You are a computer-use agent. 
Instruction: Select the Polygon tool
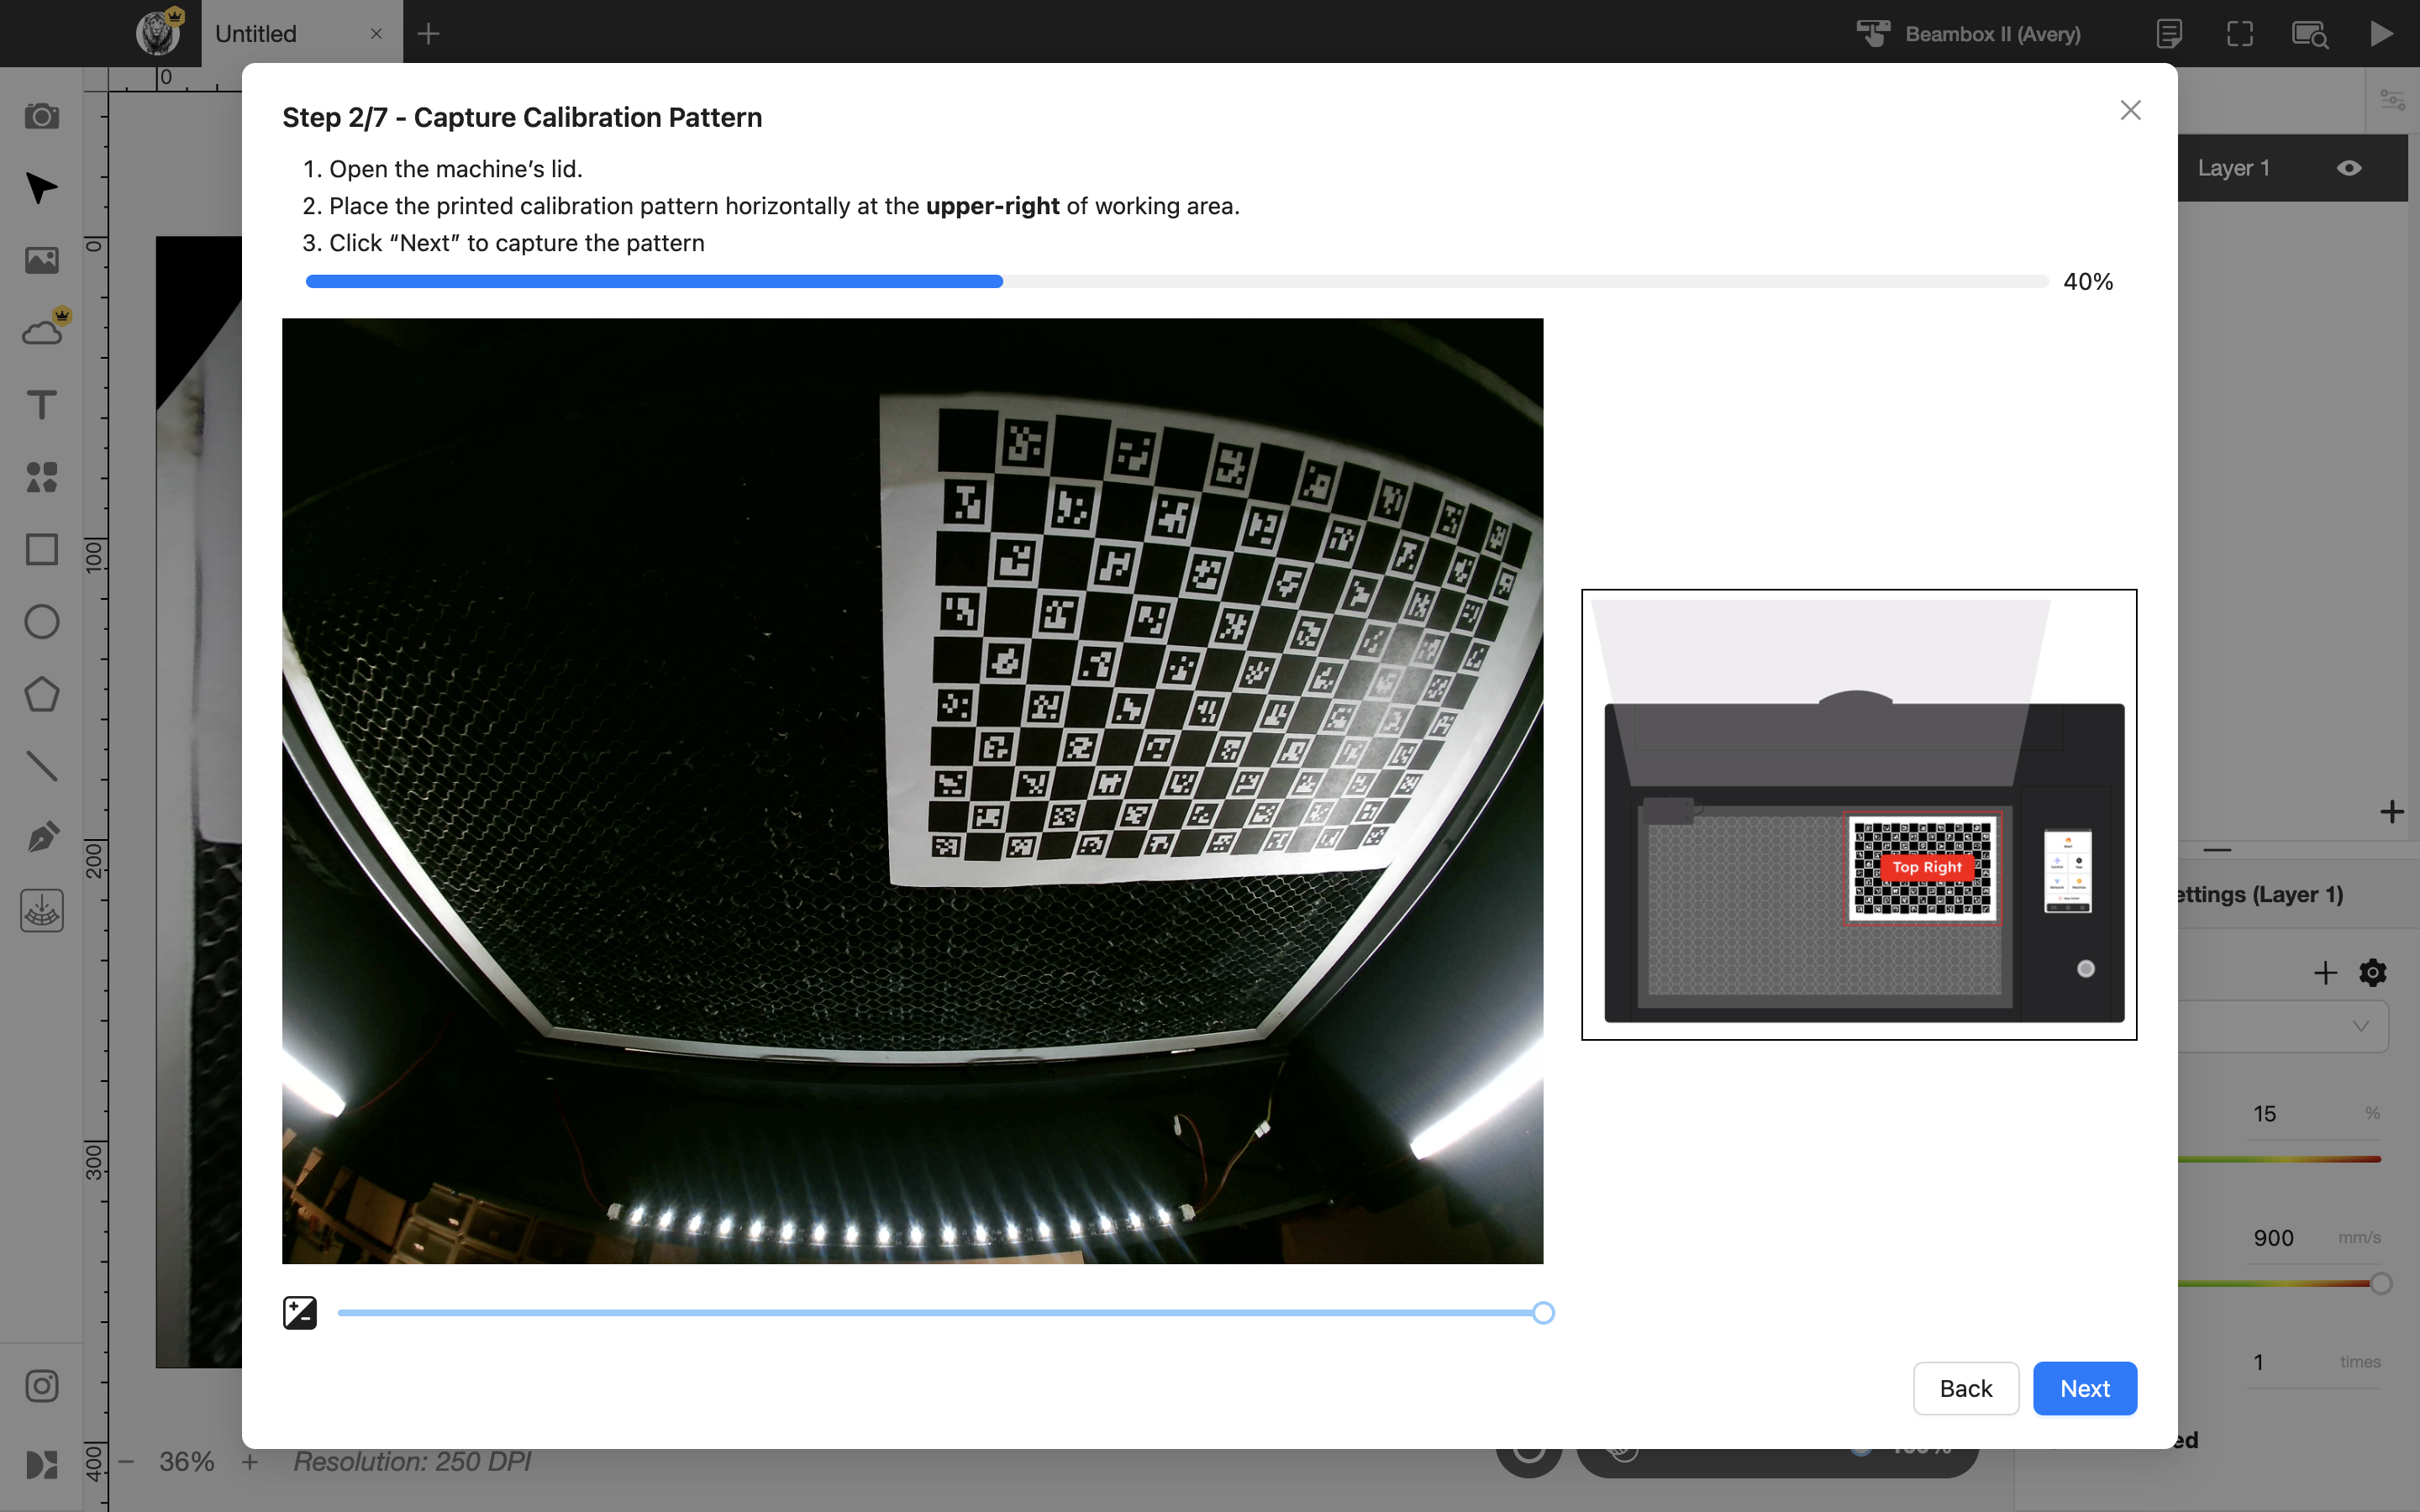coord(41,694)
